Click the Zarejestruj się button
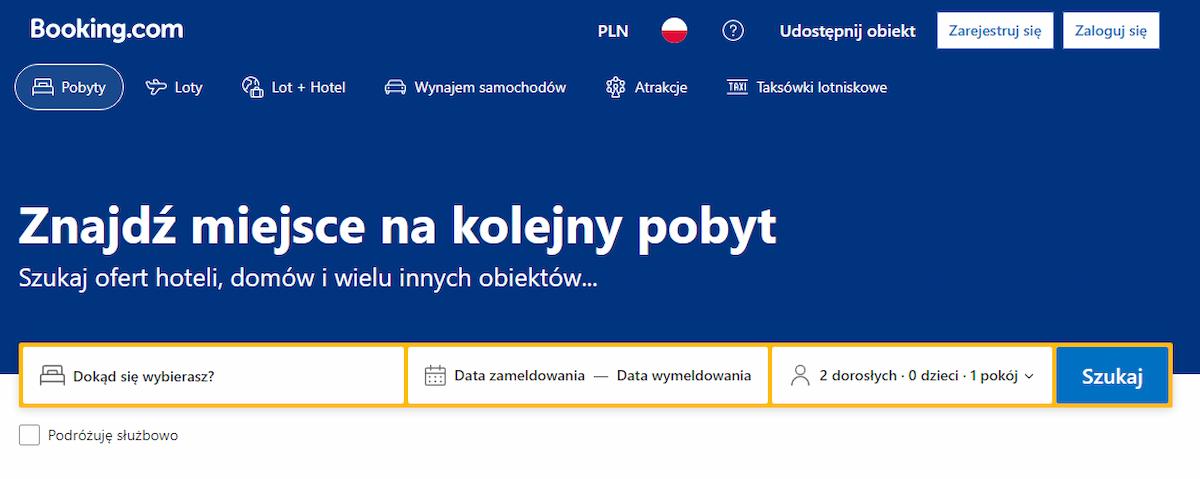 [x=995, y=31]
